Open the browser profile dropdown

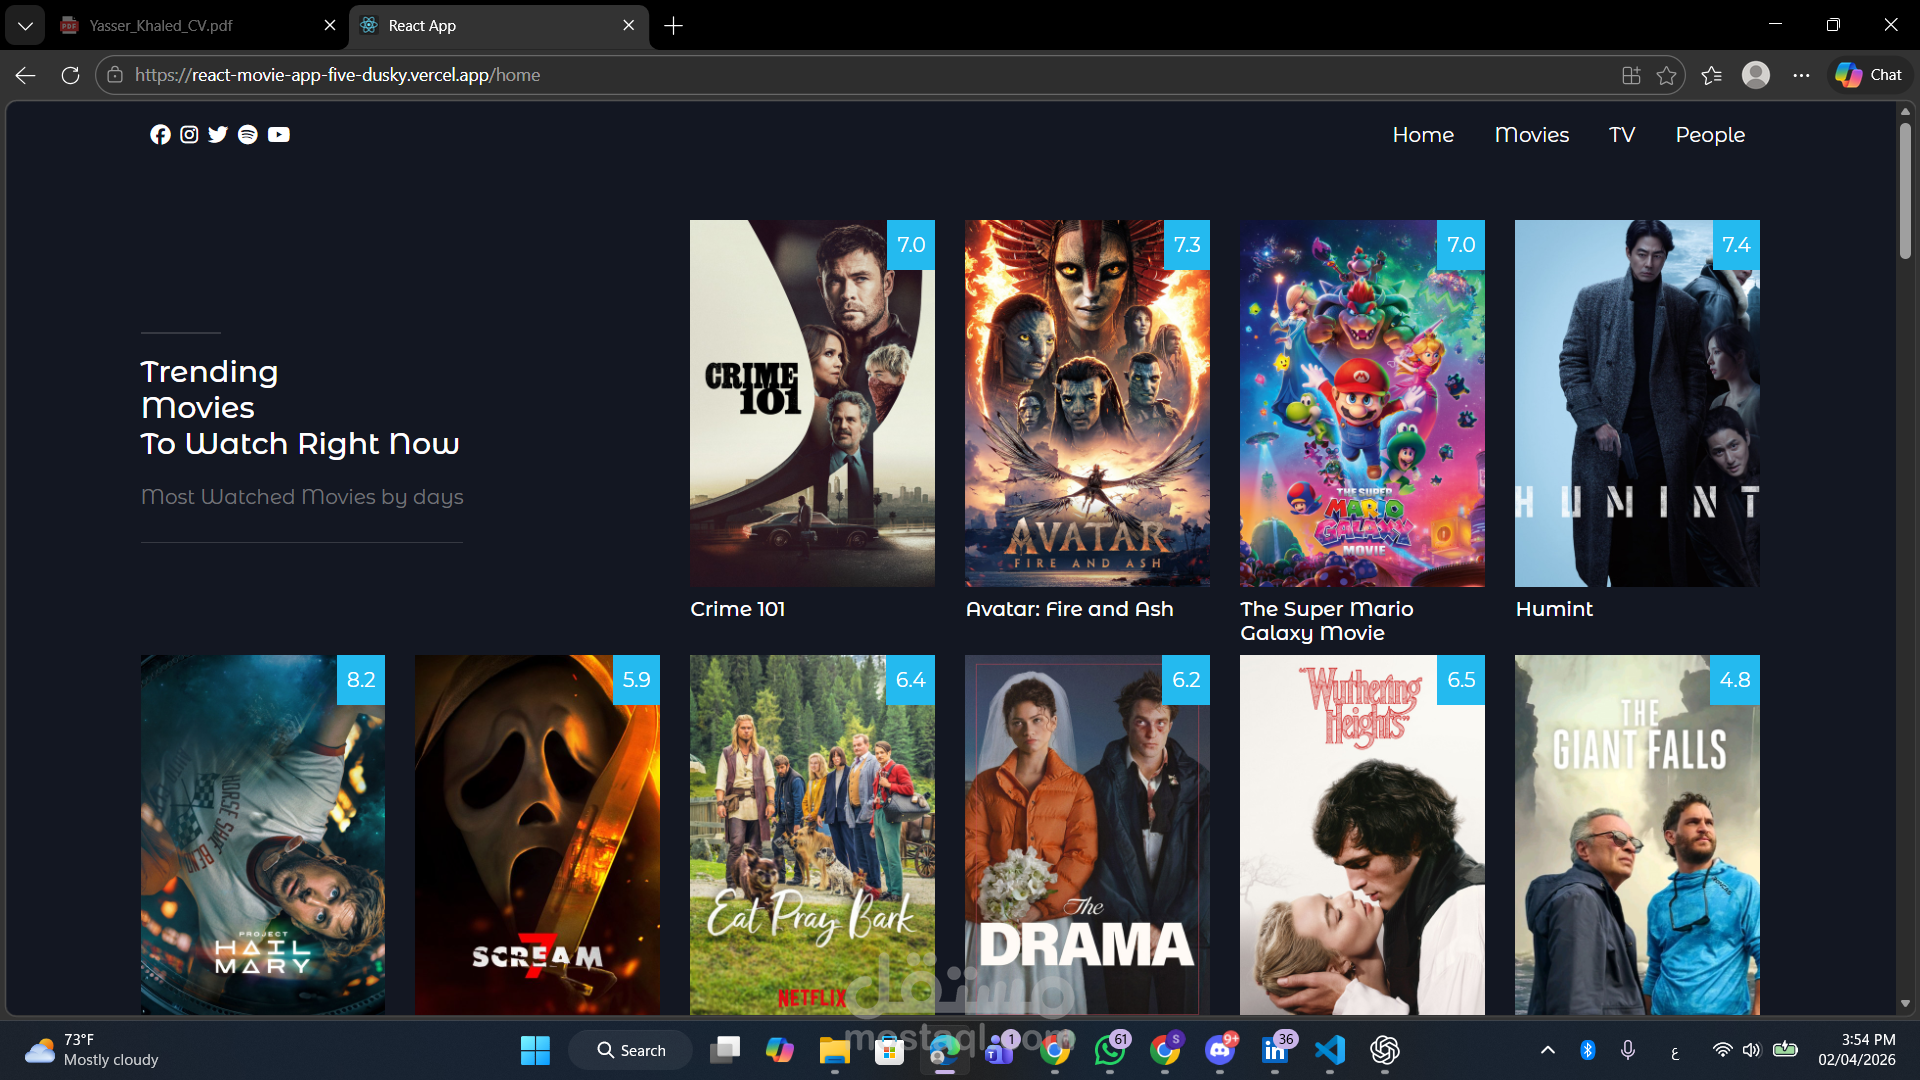pyautogui.click(x=1757, y=75)
